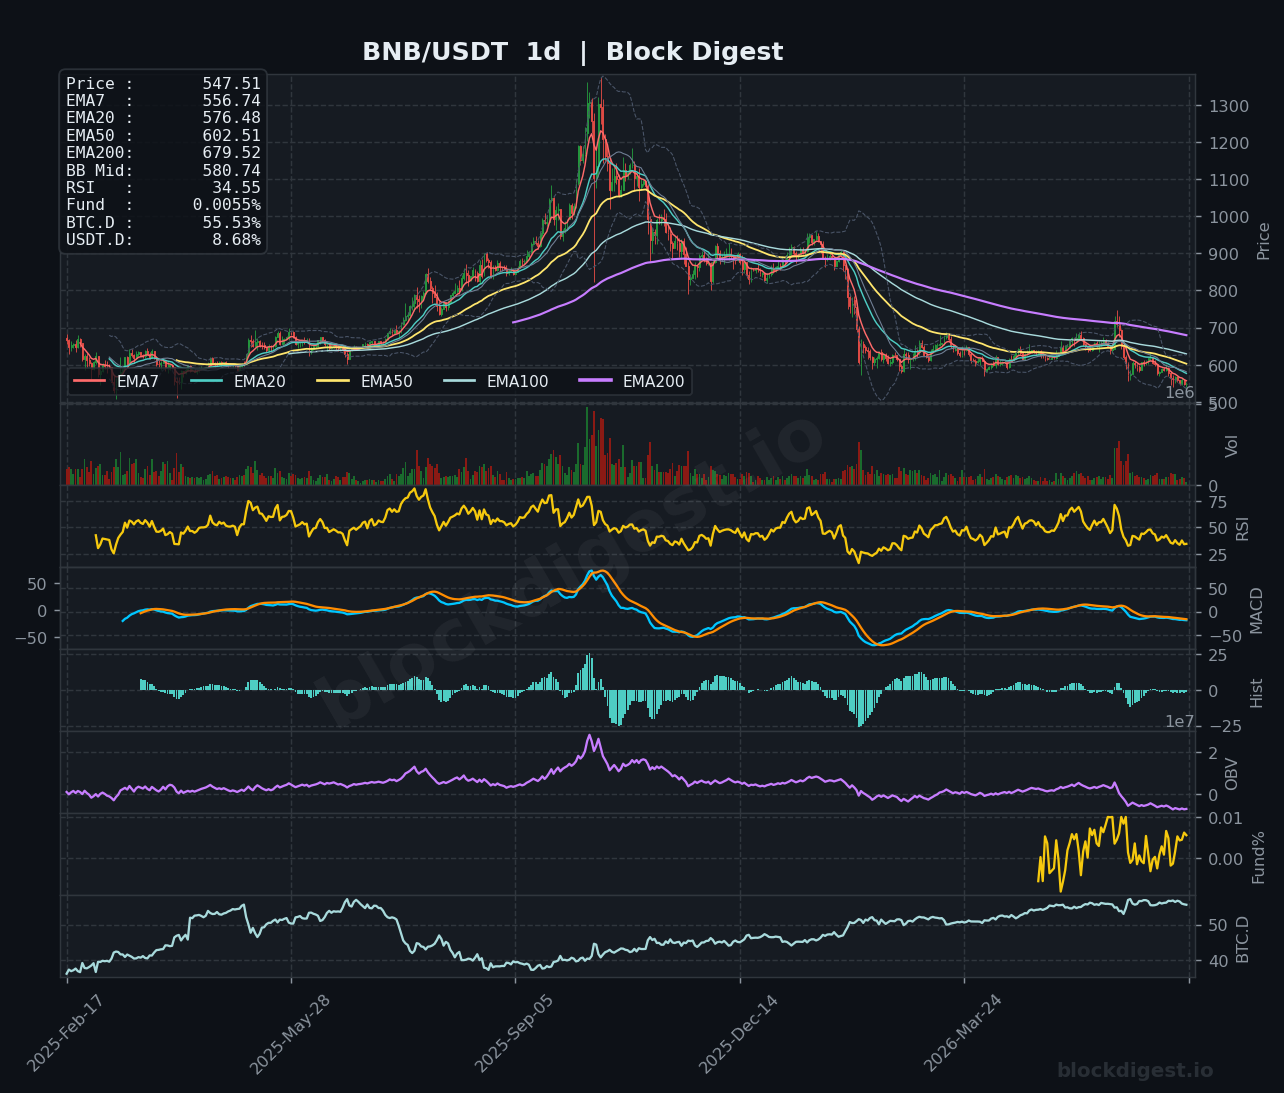Click the 1000 price tick label
The image size is (1284, 1093).
click(1229, 218)
